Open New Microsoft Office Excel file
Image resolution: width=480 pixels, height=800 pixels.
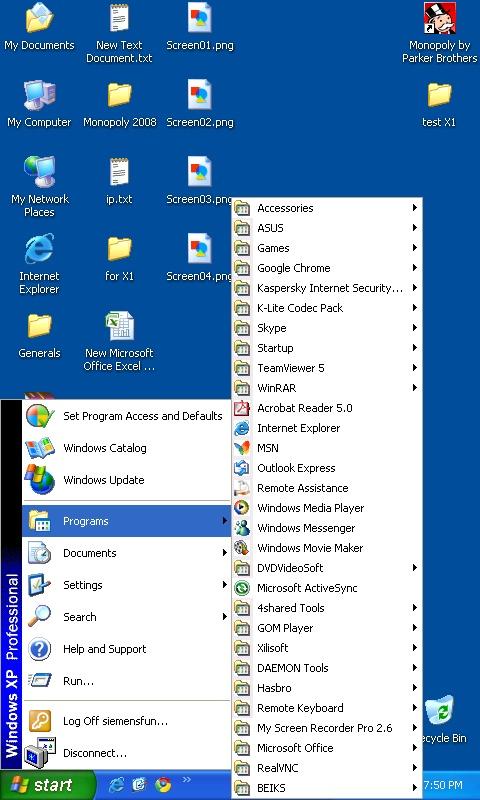click(119, 341)
